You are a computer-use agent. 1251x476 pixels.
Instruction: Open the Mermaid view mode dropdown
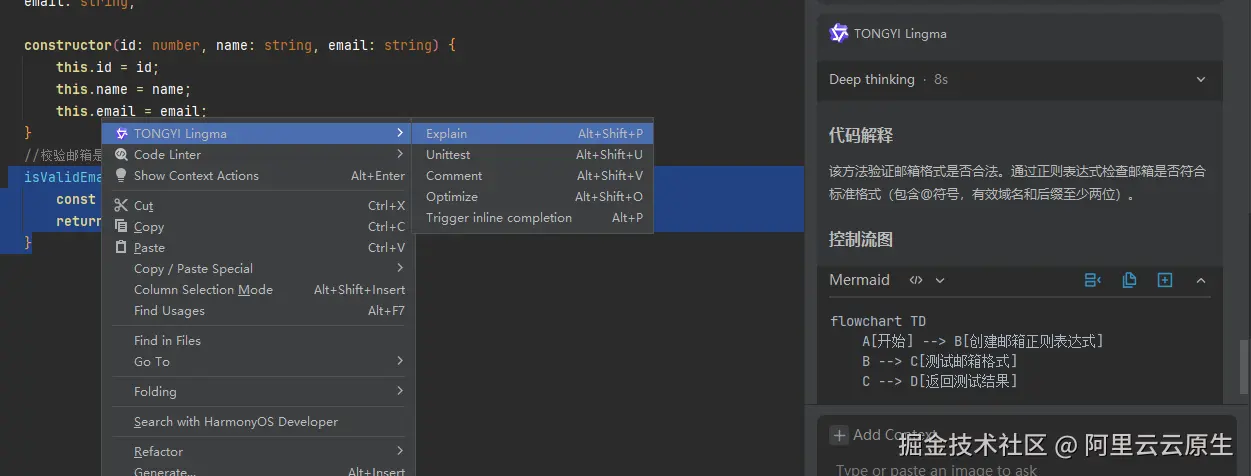pos(939,280)
